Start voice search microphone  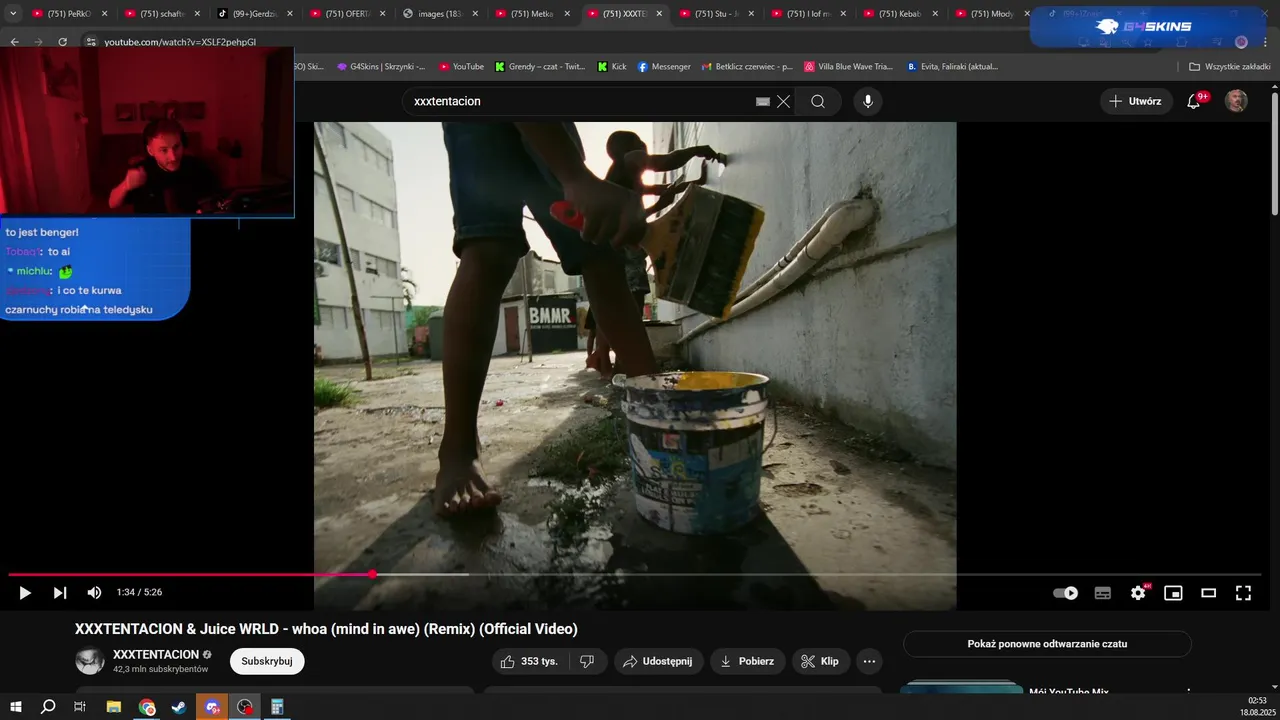pos(868,101)
